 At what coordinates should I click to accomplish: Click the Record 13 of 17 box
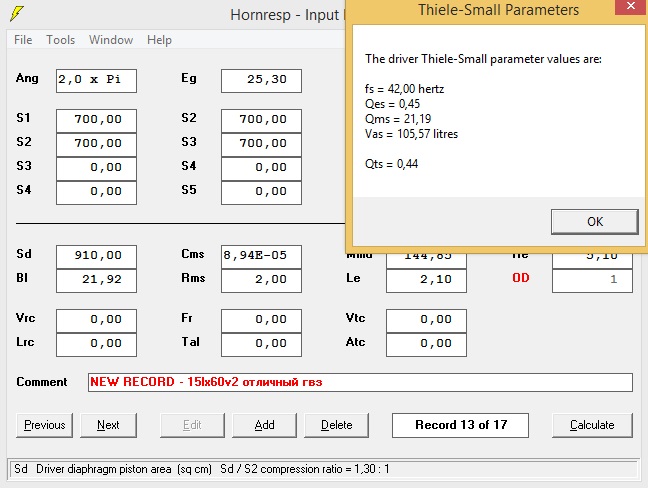coord(460,425)
